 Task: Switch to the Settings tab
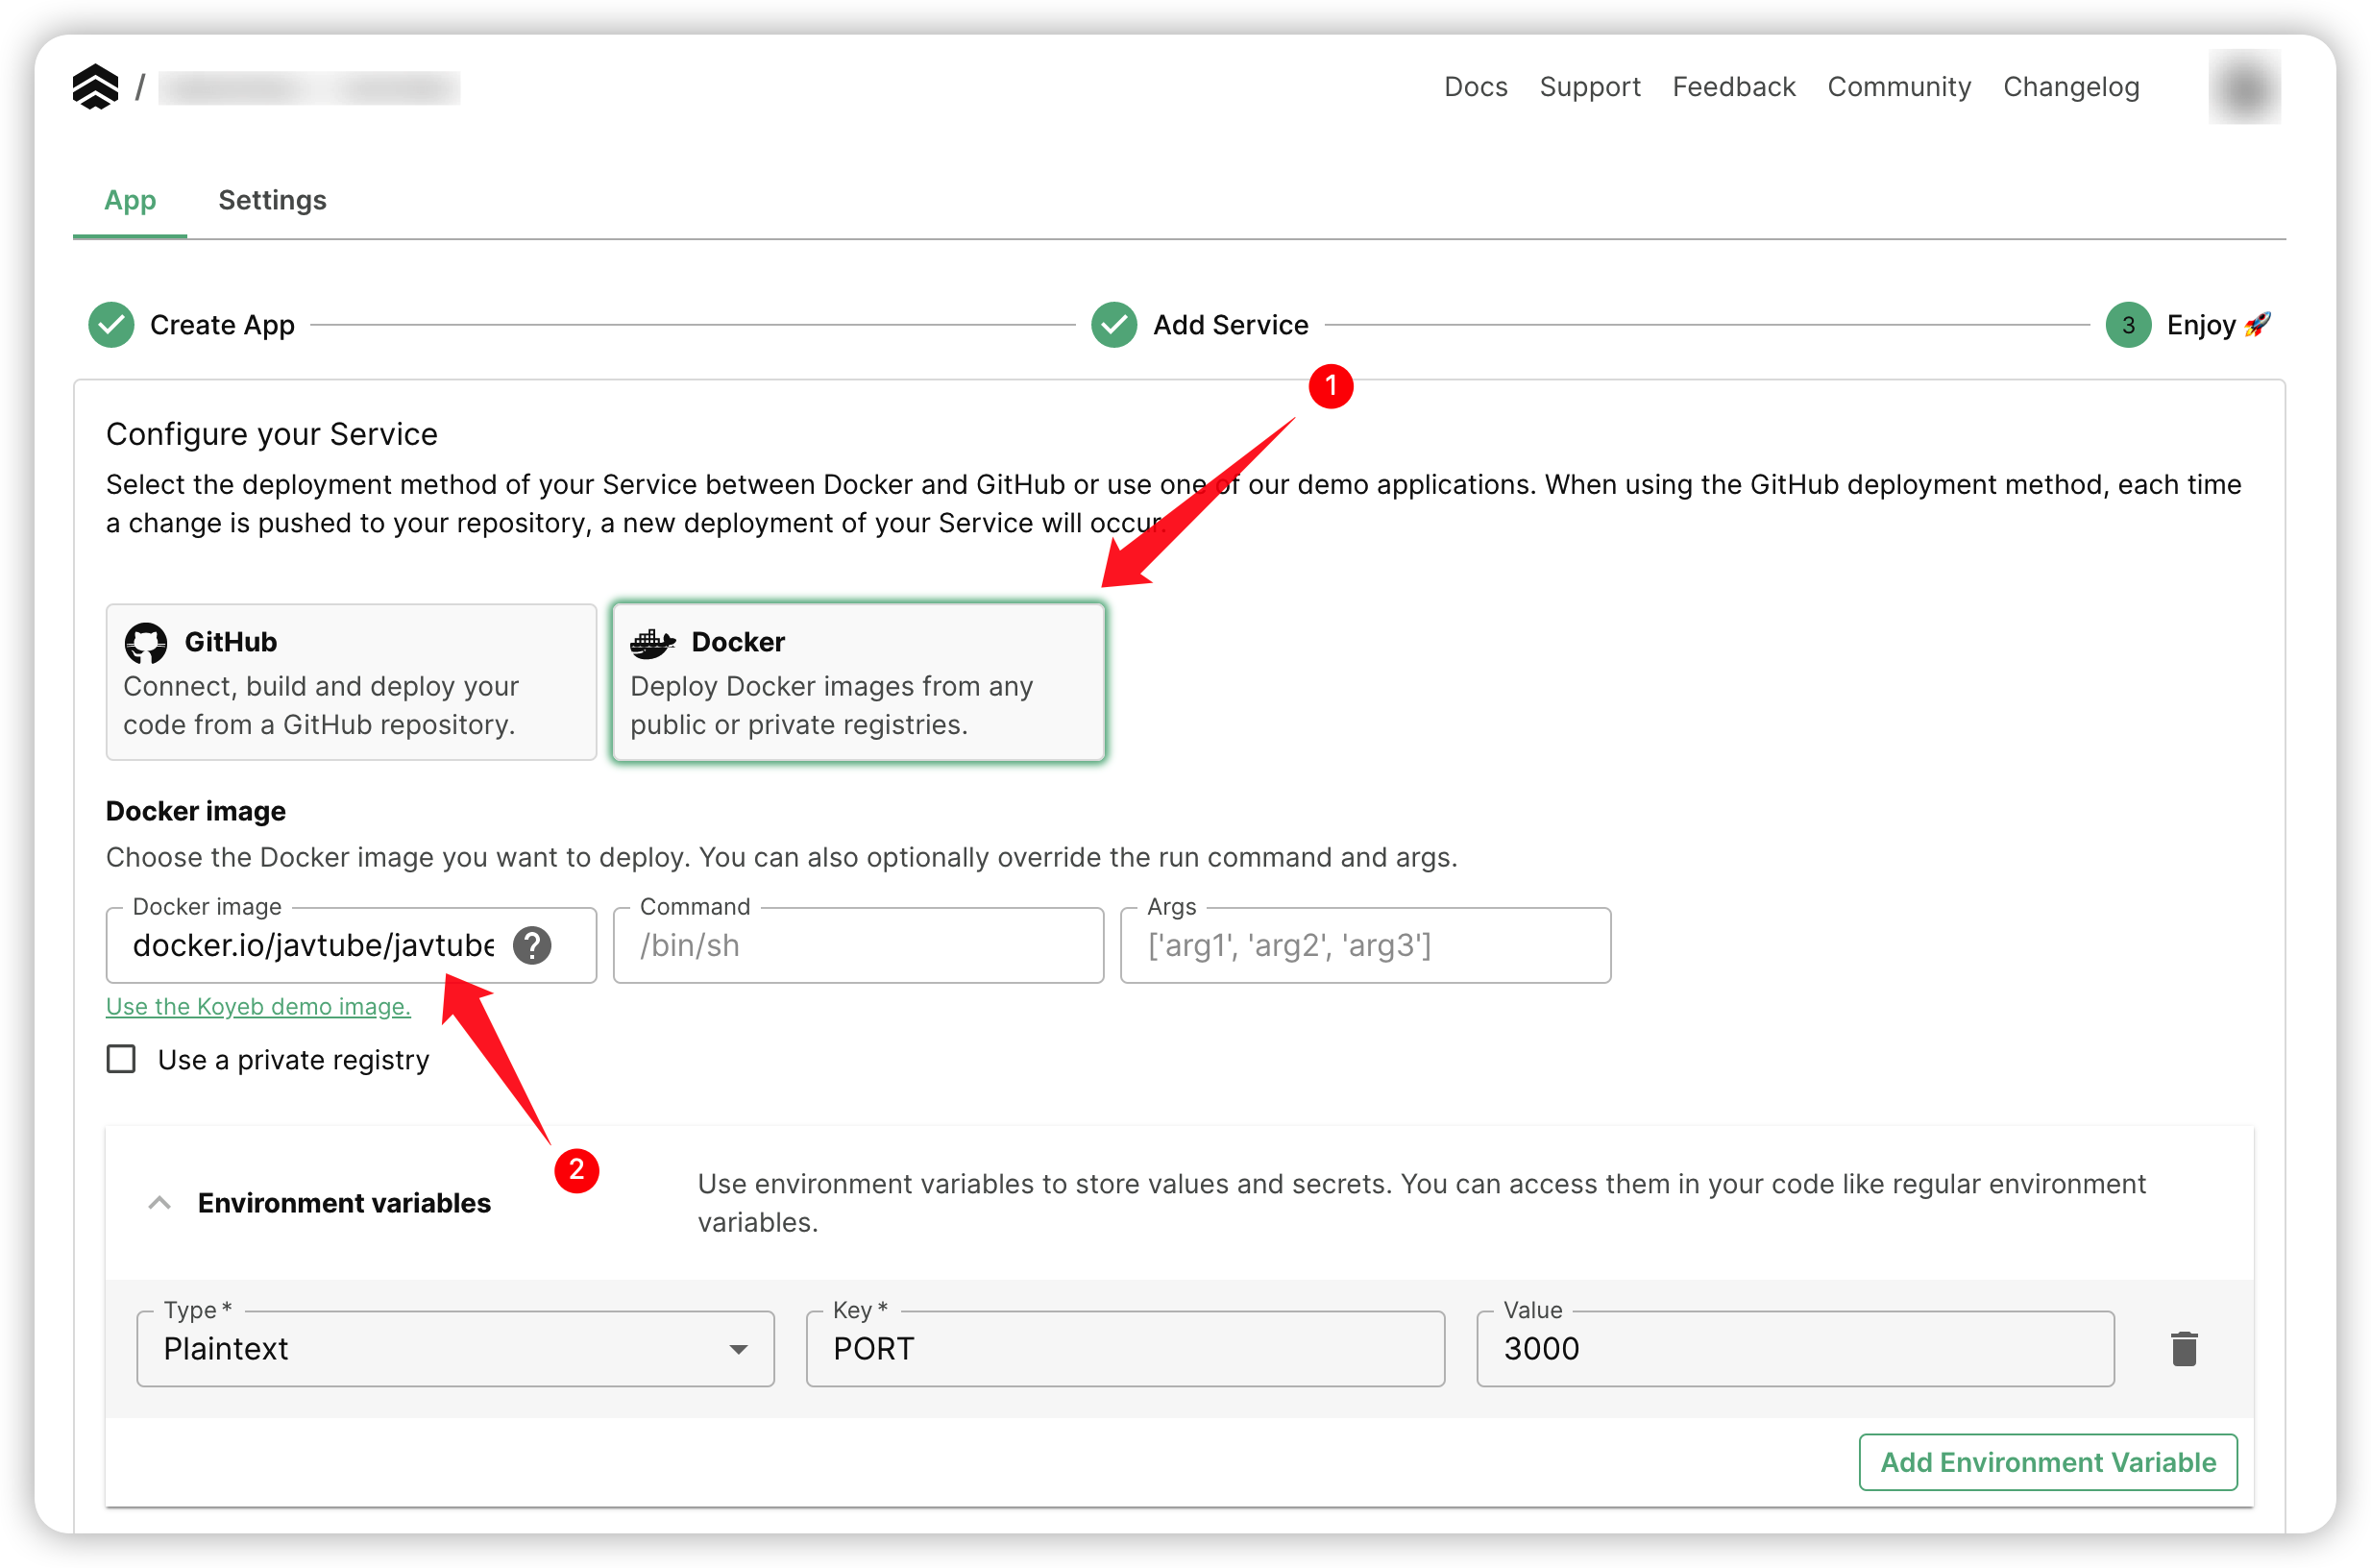[272, 200]
